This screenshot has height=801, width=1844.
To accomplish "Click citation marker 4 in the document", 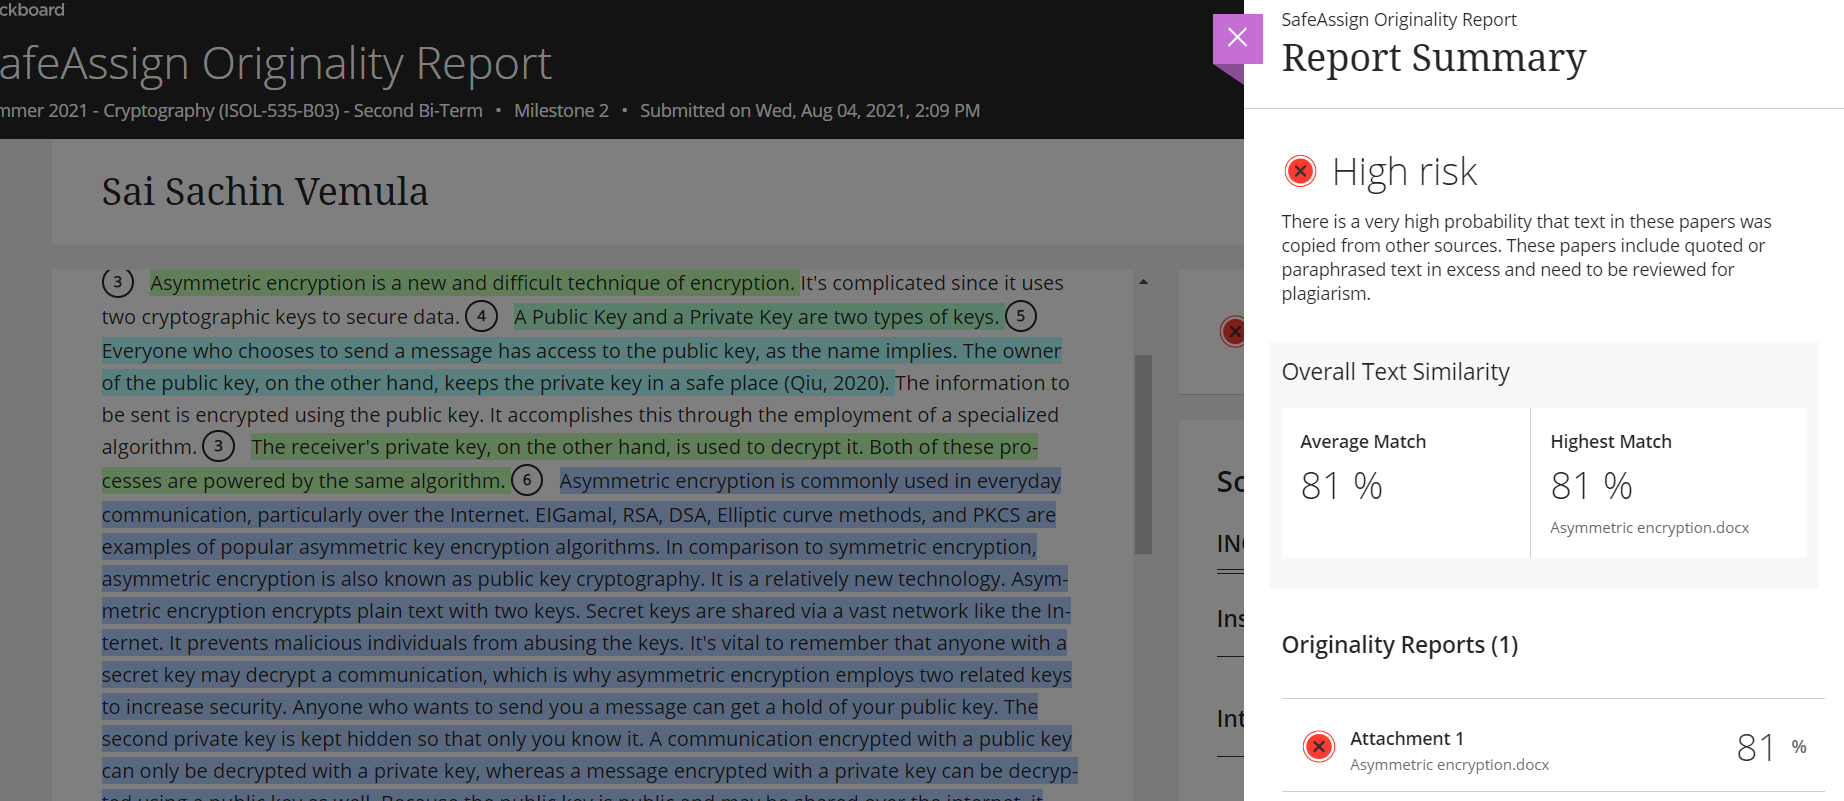I will pyautogui.click(x=481, y=316).
